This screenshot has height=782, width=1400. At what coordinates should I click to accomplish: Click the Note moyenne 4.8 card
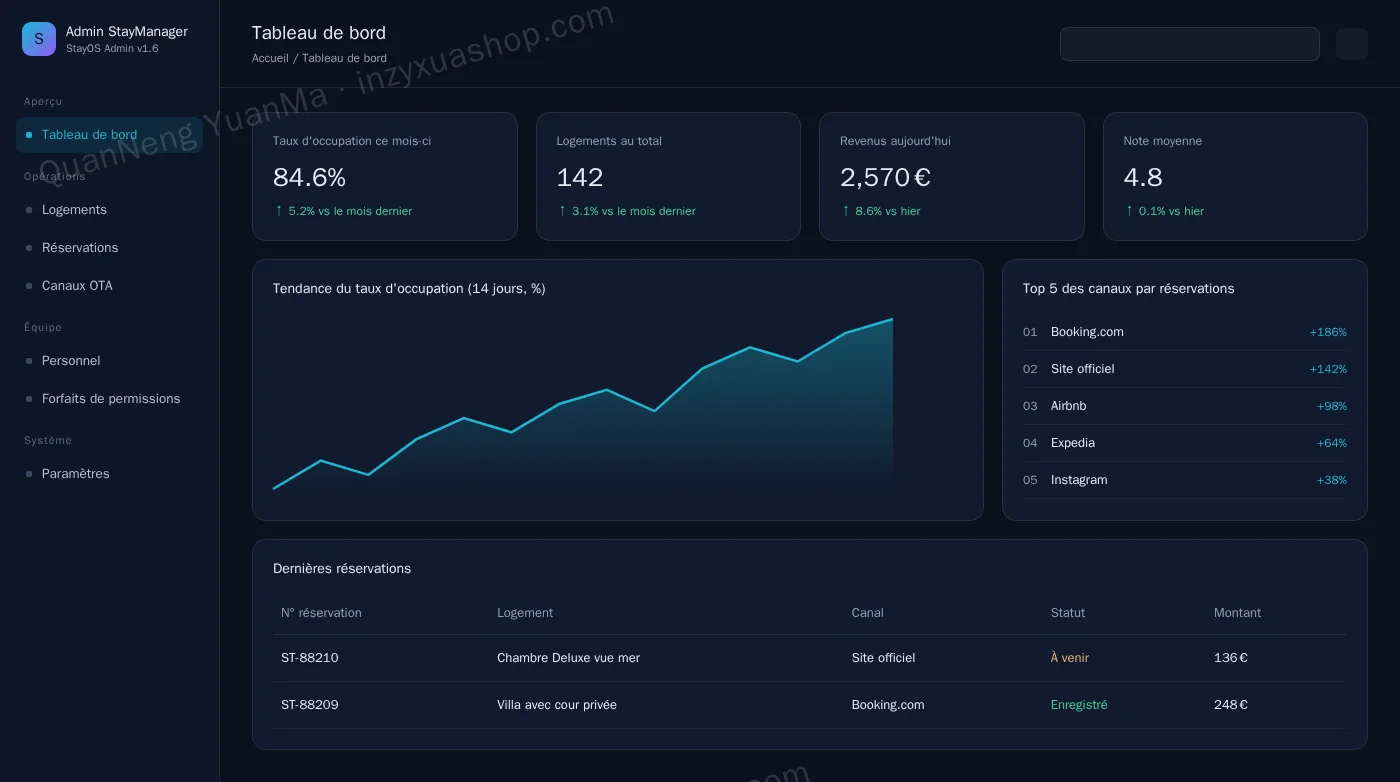1235,176
